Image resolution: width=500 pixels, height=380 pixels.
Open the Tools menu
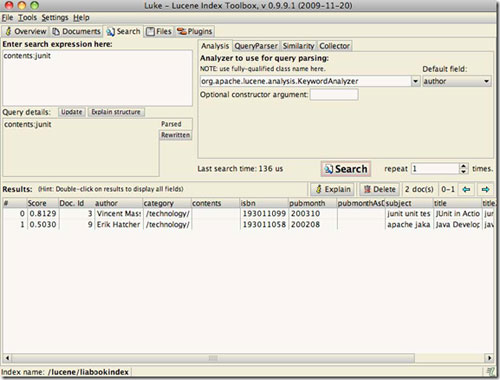[27, 17]
